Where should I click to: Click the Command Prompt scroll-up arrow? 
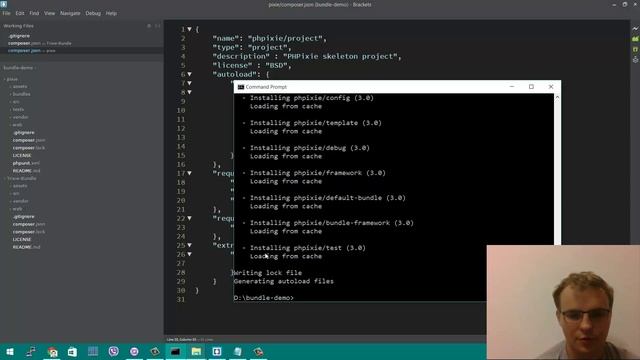tap(557, 97)
